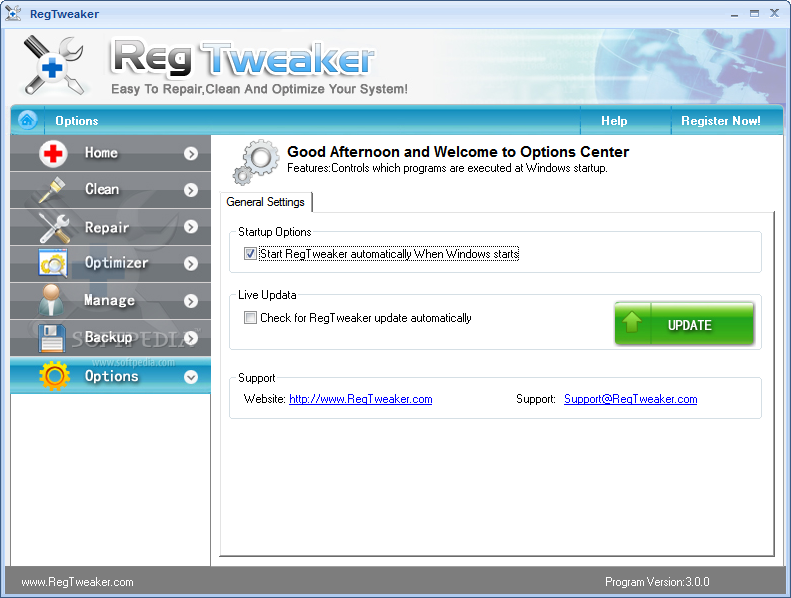791x598 pixels.
Task: Click the Support group label
Action: [257, 378]
